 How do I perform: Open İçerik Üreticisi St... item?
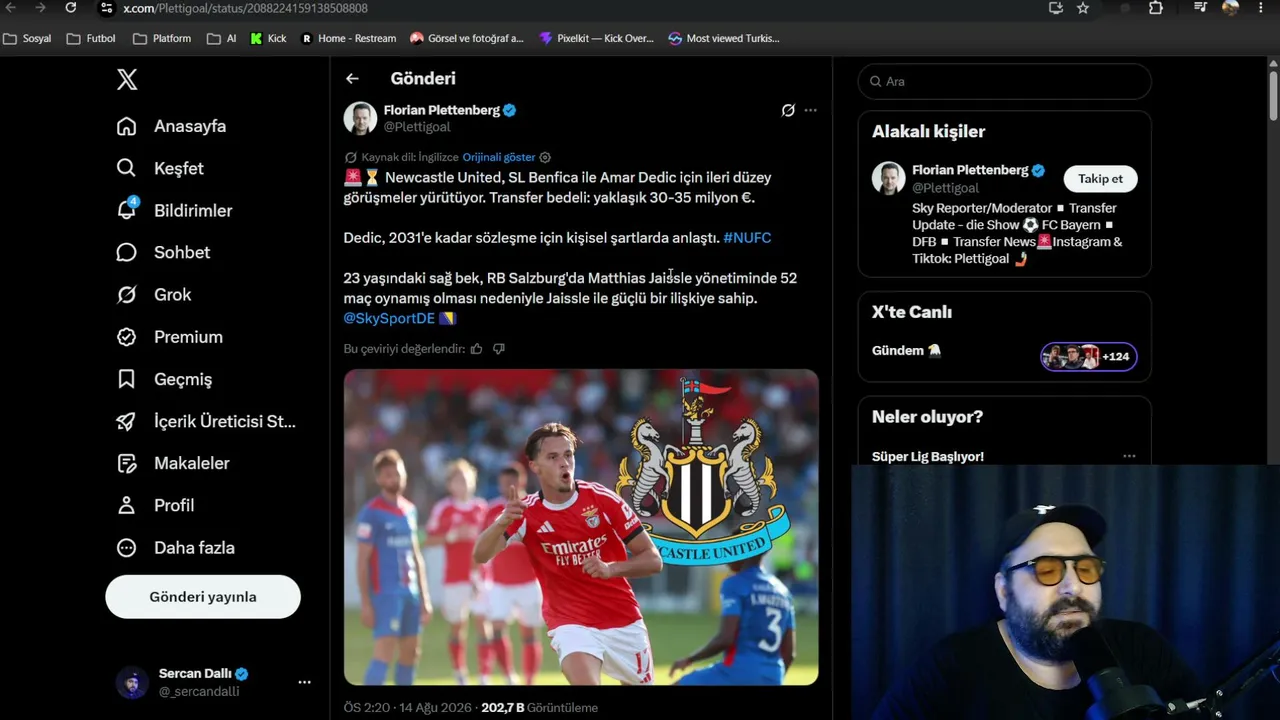[x=206, y=421]
